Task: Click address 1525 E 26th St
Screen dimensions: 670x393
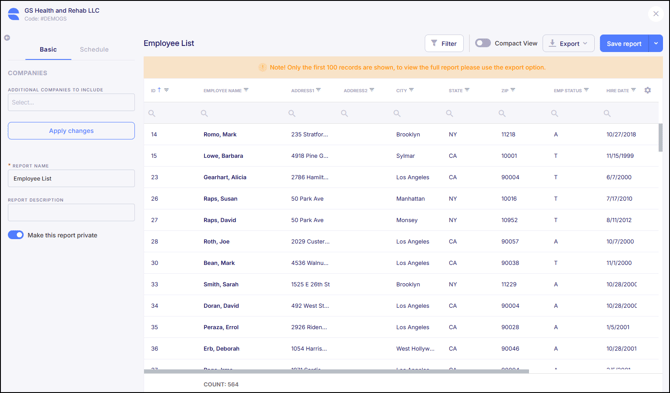Action: click(311, 284)
